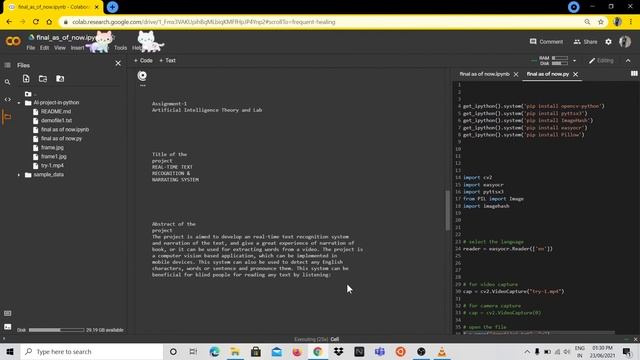Expand the sample_data folder
Viewport: 640px width, 360px height.
(19, 175)
